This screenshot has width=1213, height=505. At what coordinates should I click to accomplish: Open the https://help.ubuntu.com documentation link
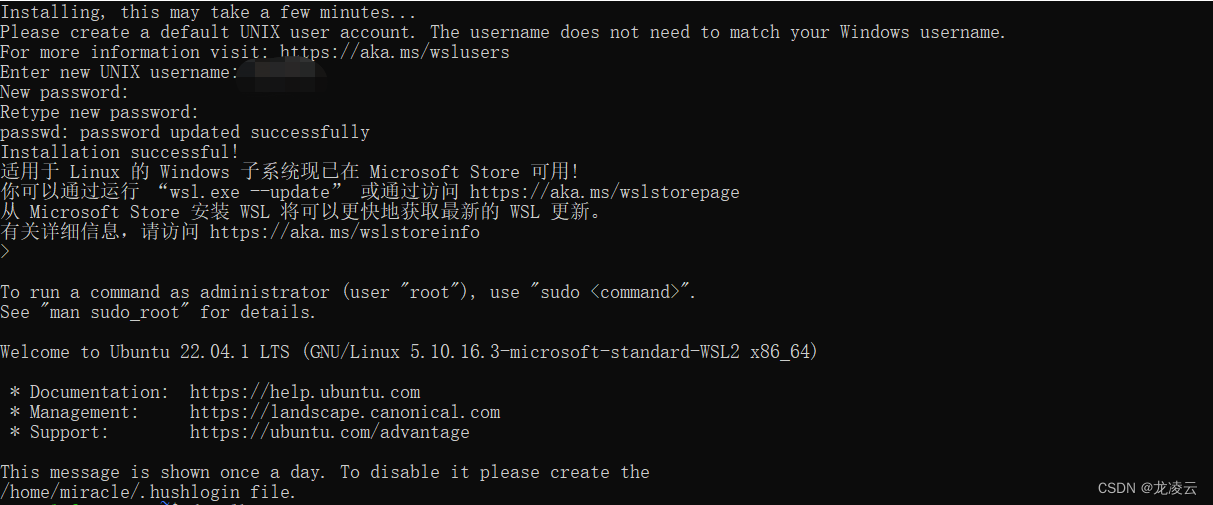(x=305, y=392)
